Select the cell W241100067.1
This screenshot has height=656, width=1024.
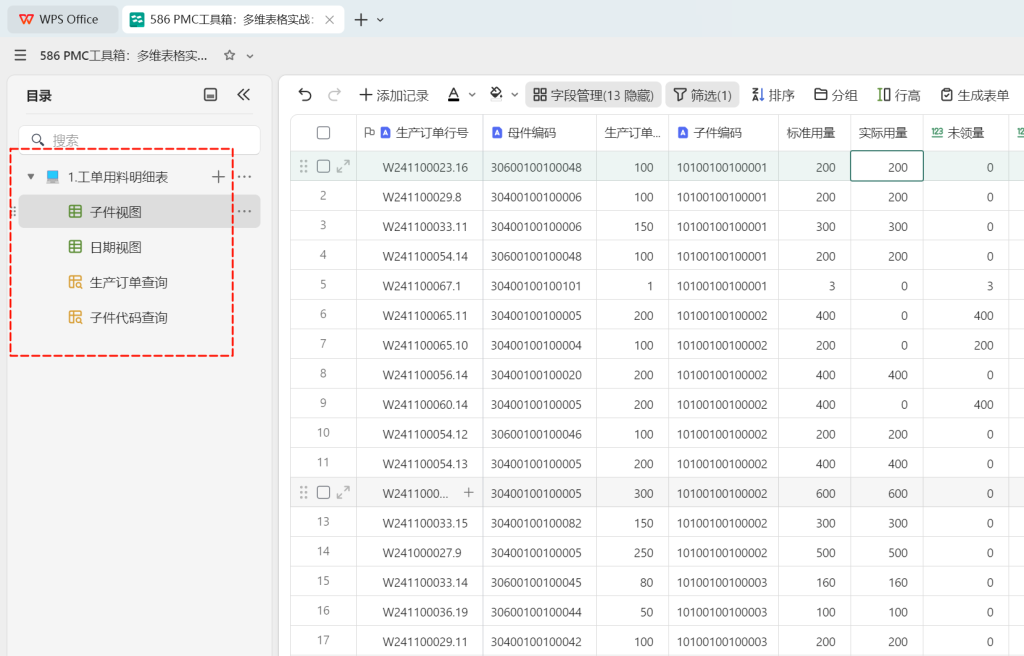[x=420, y=286]
